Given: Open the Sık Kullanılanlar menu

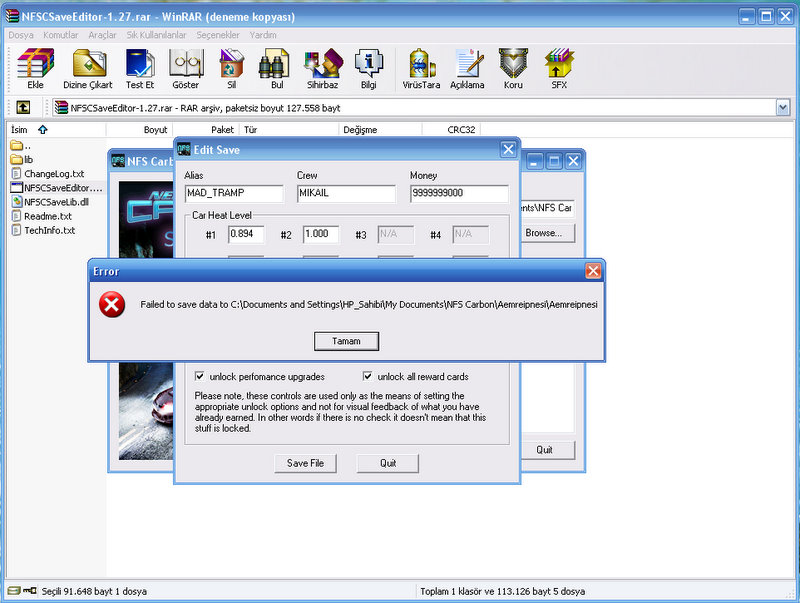Looking at the screenshot, I should (x=156, y=35).
